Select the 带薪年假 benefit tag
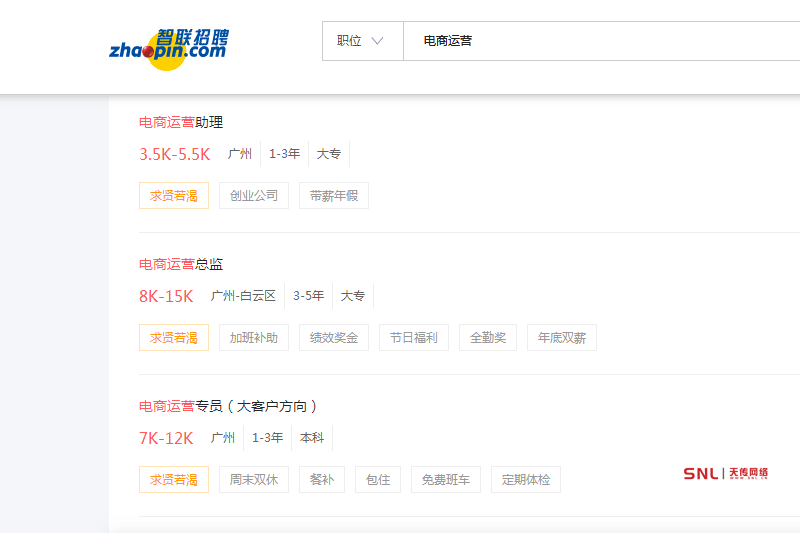The image size is (800, 533). tap(334, 196)
